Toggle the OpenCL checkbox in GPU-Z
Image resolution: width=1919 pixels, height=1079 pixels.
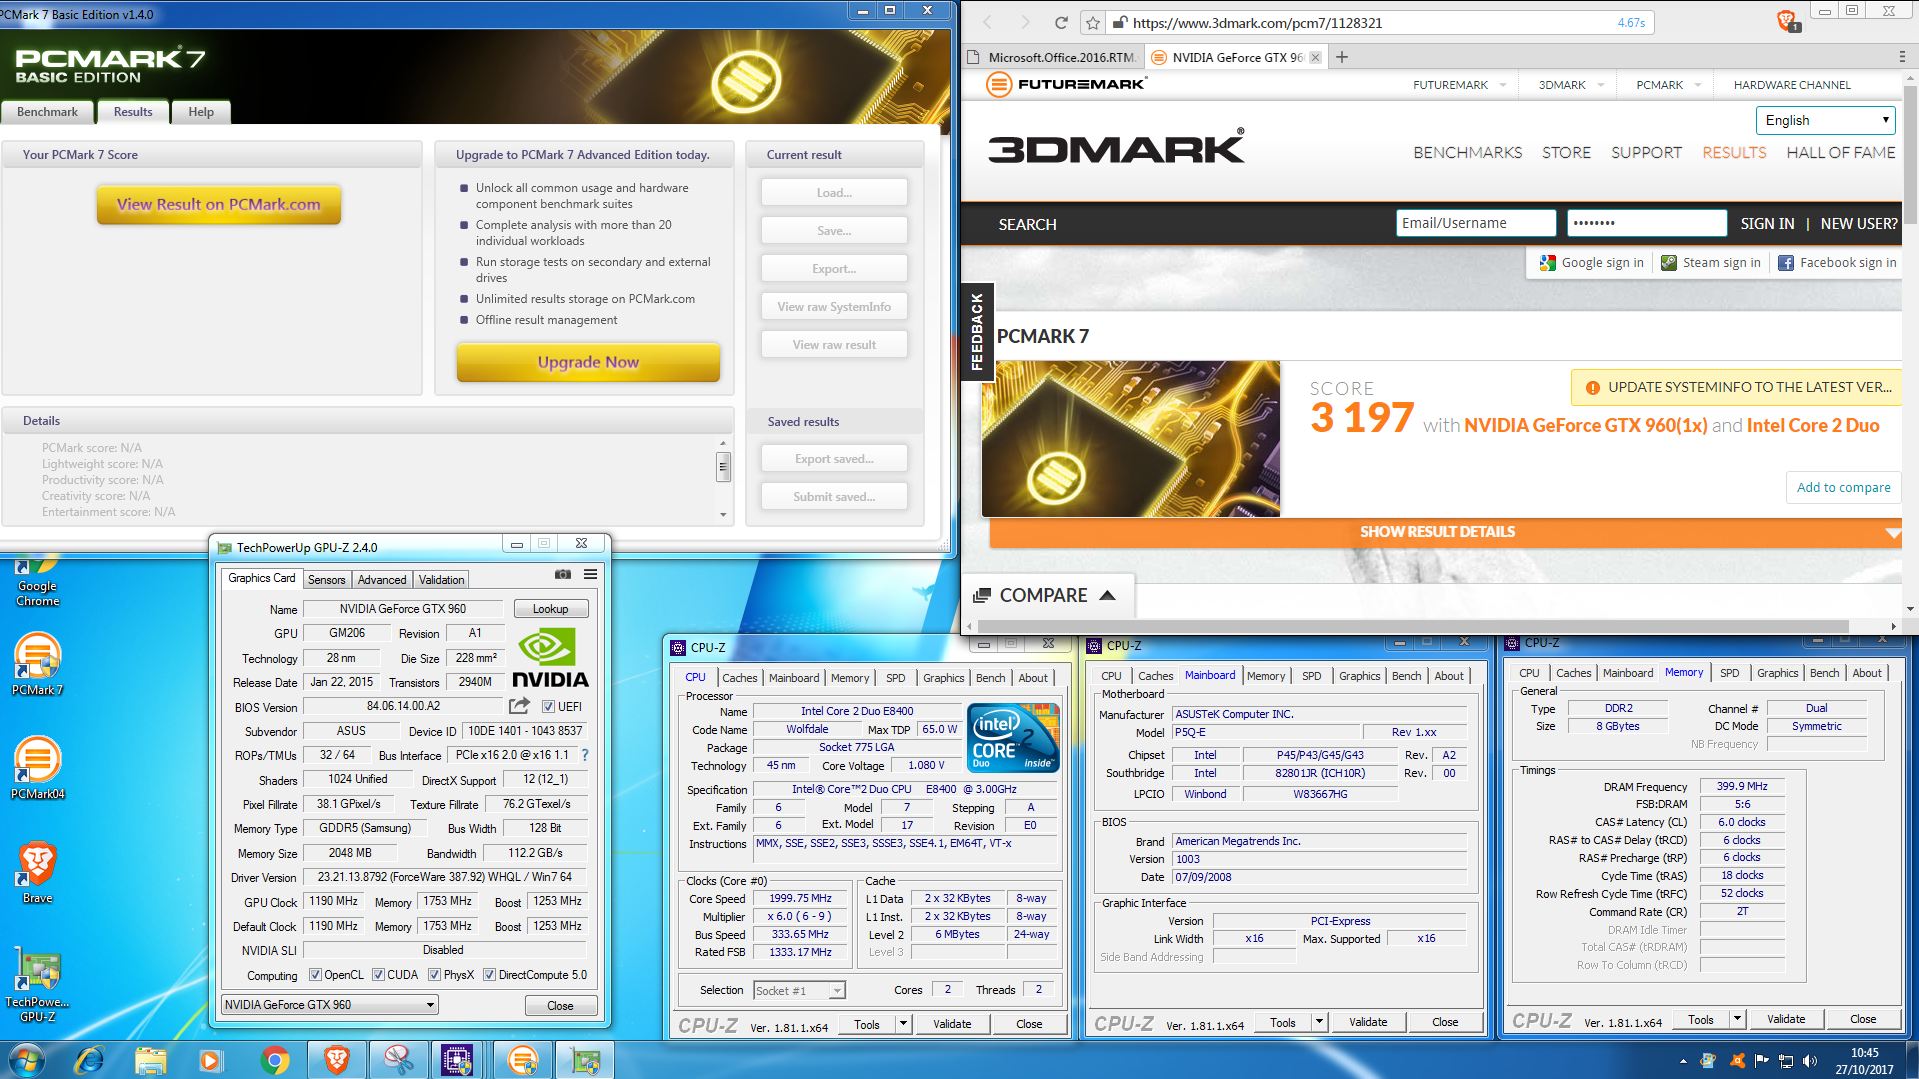[315, 974]
